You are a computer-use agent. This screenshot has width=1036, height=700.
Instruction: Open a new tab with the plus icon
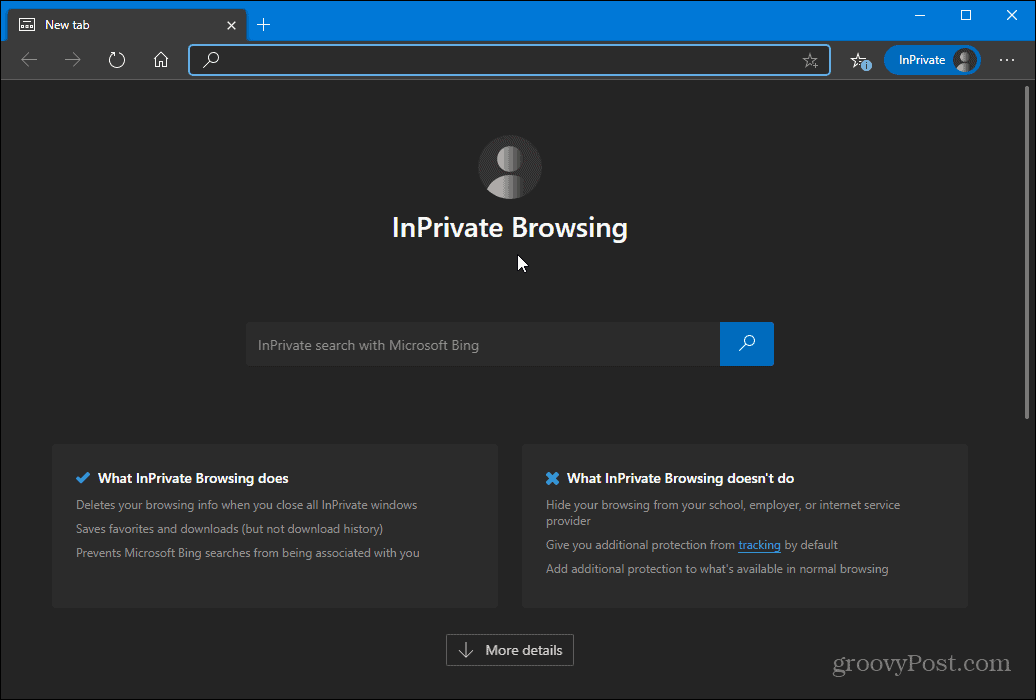pos(264,25)
